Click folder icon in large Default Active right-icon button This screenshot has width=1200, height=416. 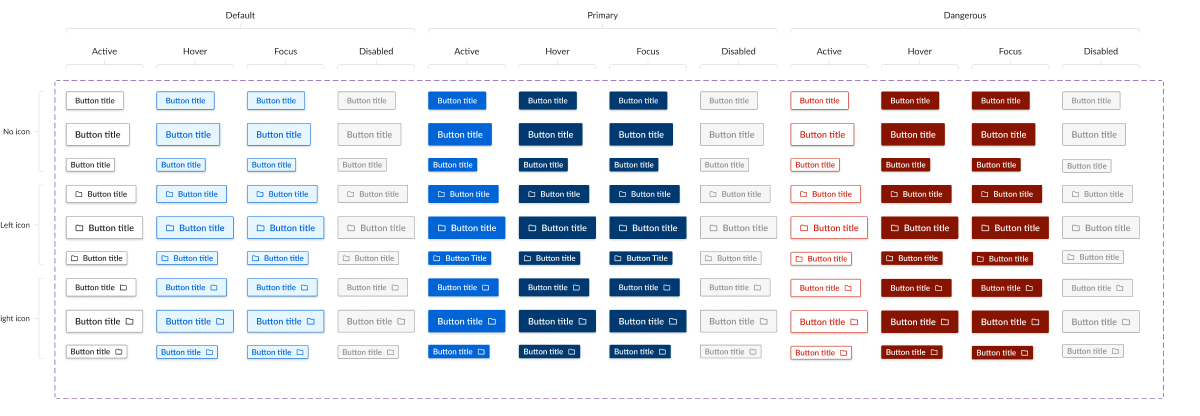click(130, 322)
